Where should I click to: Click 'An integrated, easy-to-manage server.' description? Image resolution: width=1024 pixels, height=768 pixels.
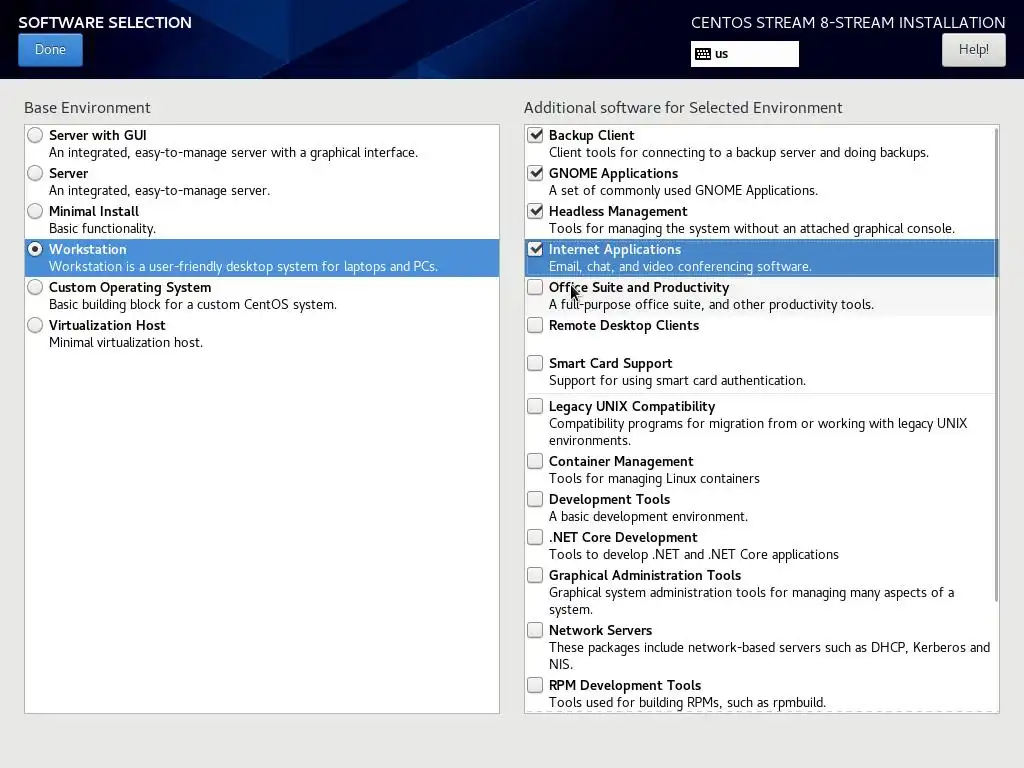(x=159, y=191)
